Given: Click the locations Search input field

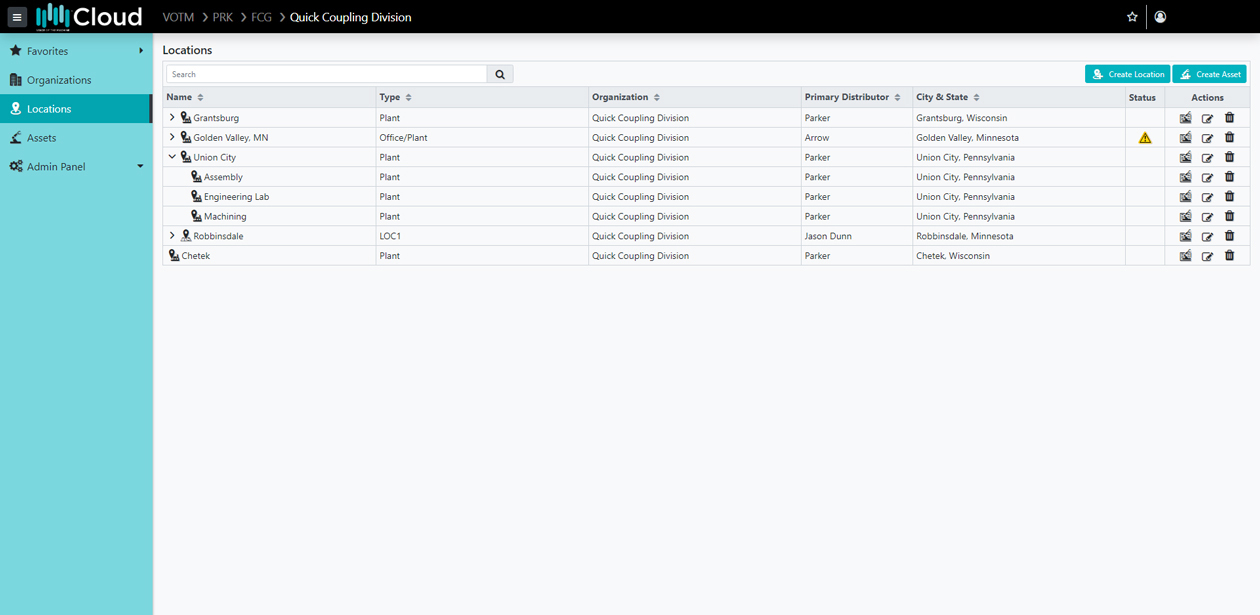Looking at the screenshot, I should pos(326,74).
